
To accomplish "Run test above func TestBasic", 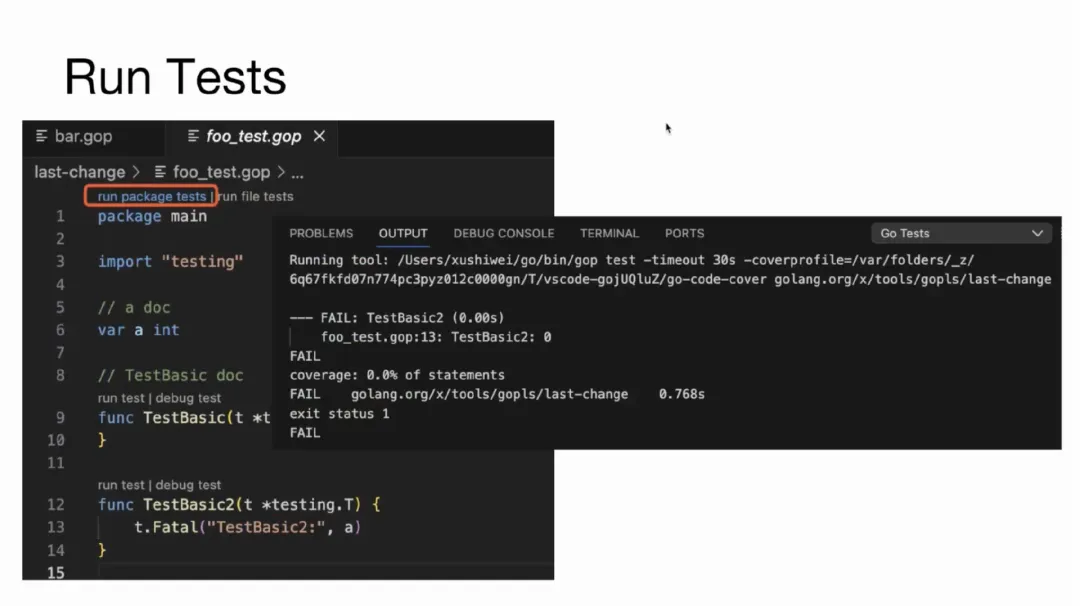I will pyautogui.click(x=121, y=398).
